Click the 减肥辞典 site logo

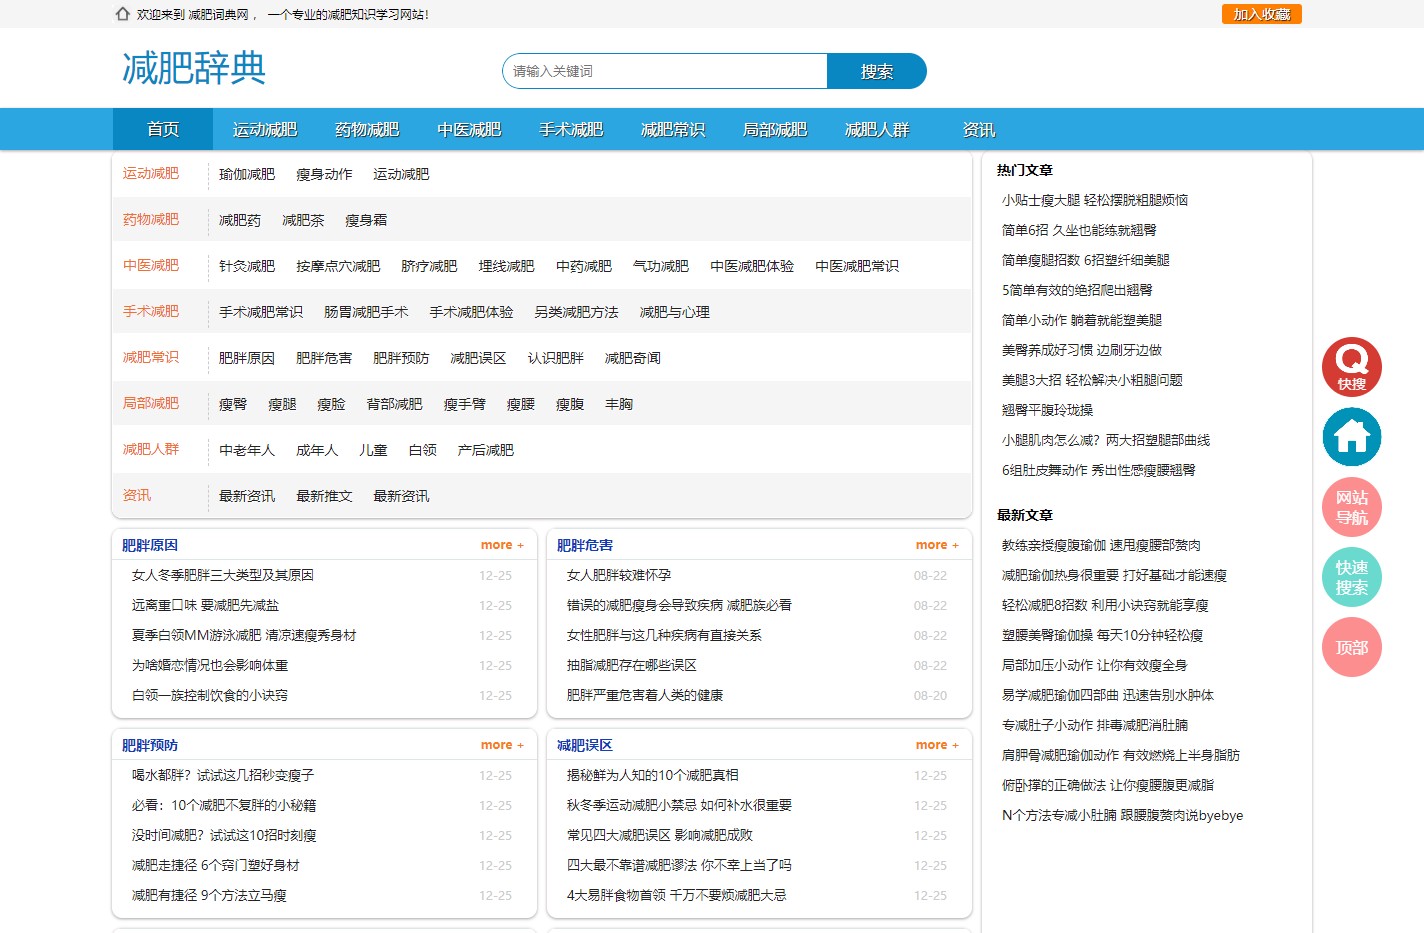[x=194, y=68]
